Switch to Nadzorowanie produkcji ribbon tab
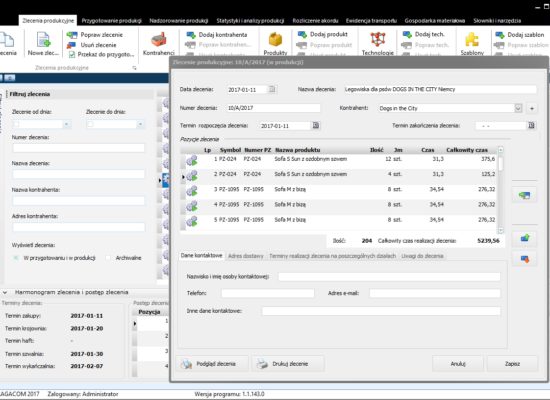Image resolution: width=550 pixels, height=400 pixels. tap(179, 21)
